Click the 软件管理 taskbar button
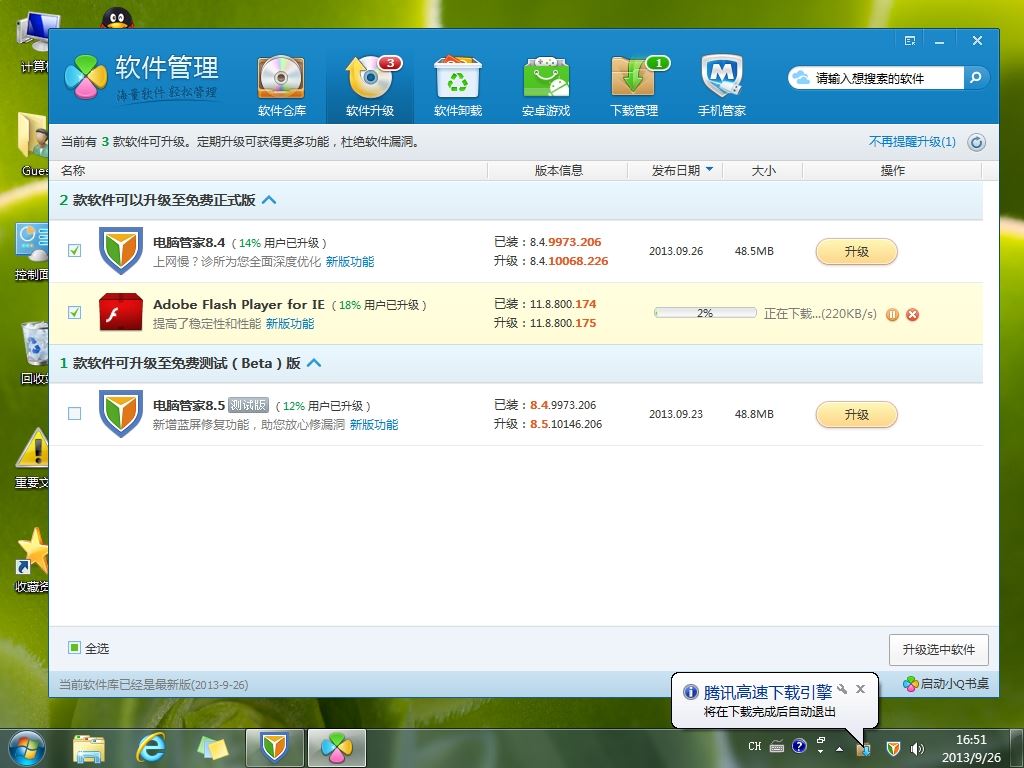This screenshot has height=768, width=1024. point(337,748)
